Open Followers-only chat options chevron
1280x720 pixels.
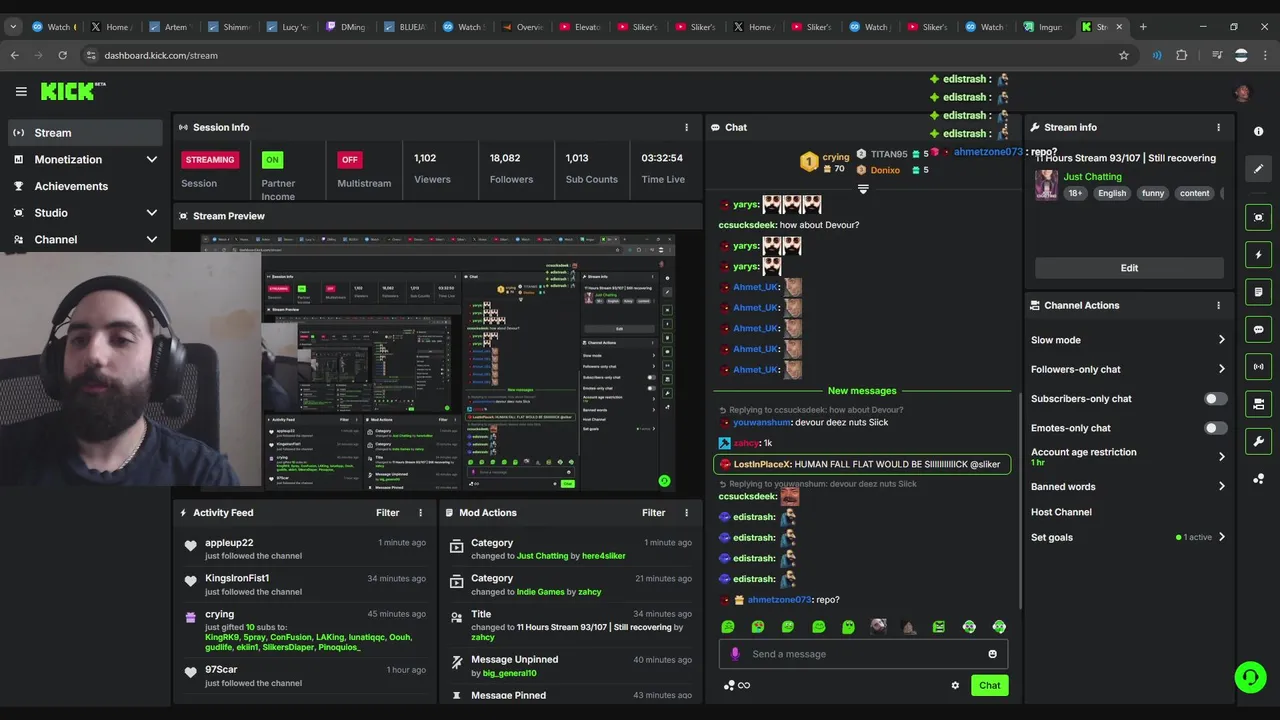tap(1221, 369)
